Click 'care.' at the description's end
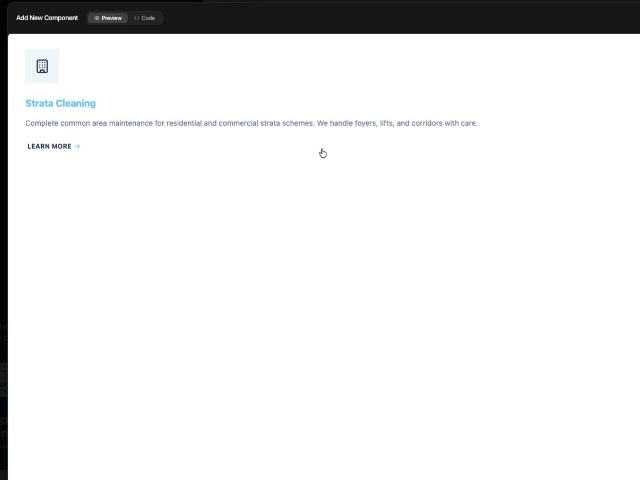 [x=468, y=123]
